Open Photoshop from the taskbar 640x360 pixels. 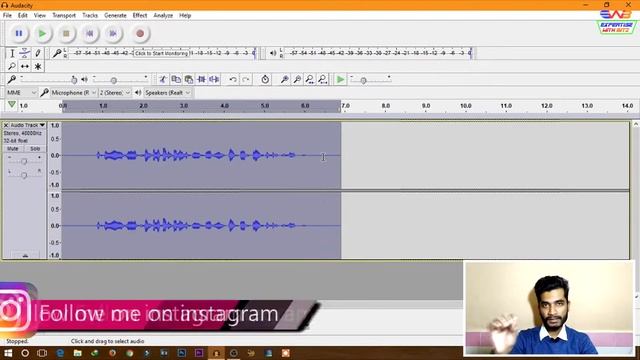point(182,353)
